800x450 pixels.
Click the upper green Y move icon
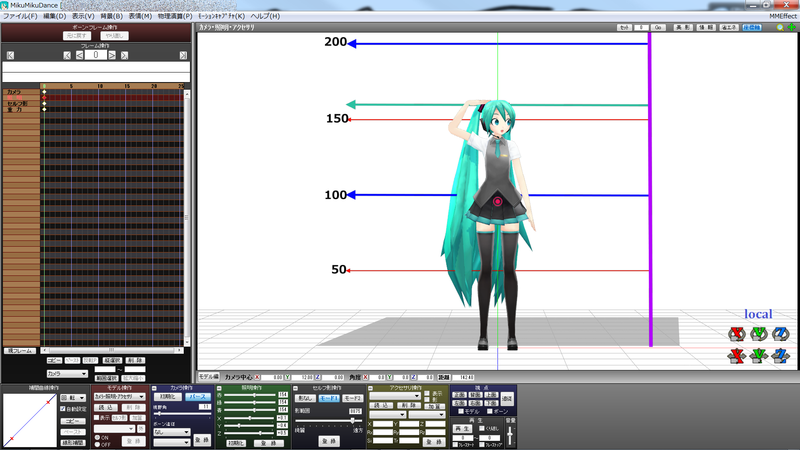pos(759,334)
